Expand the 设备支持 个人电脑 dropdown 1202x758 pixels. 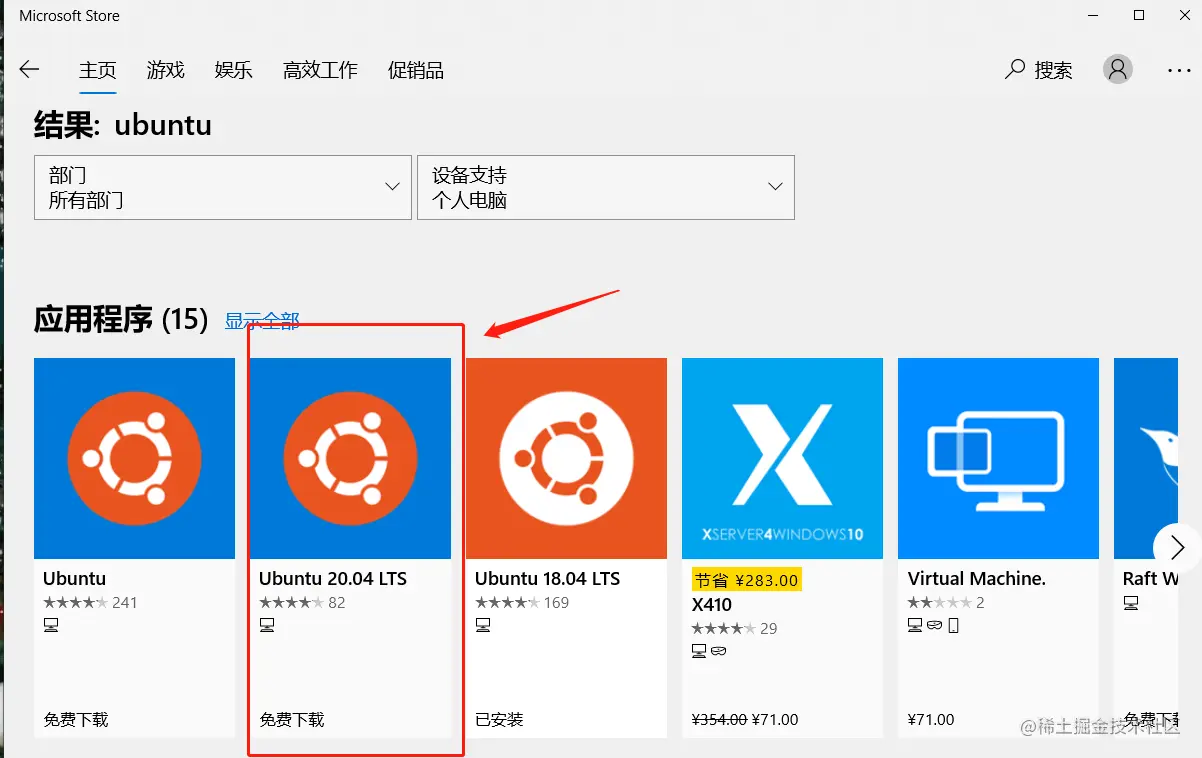(x=606, y=187)
